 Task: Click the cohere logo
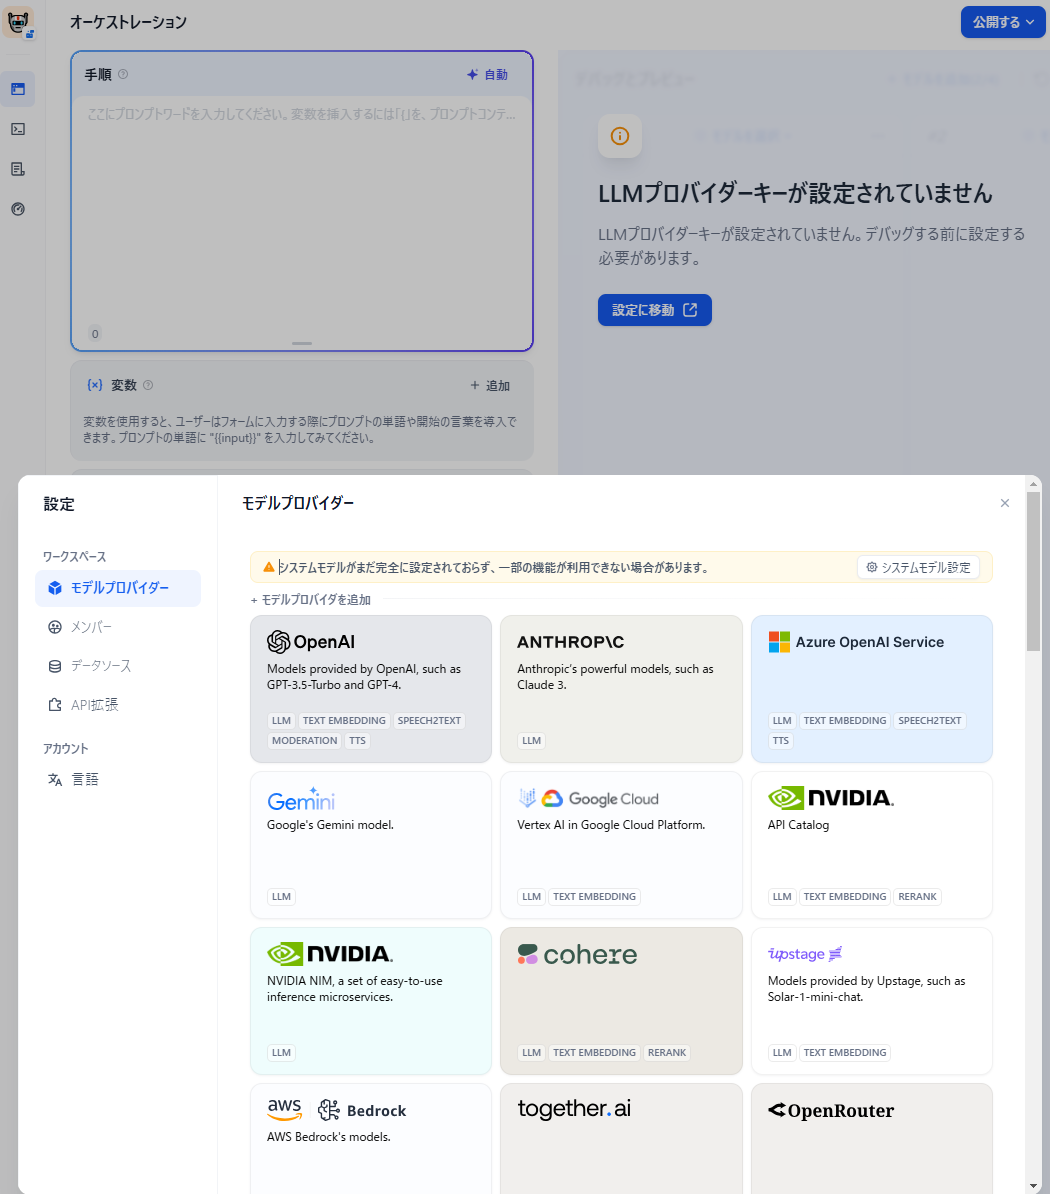(577, 954)
